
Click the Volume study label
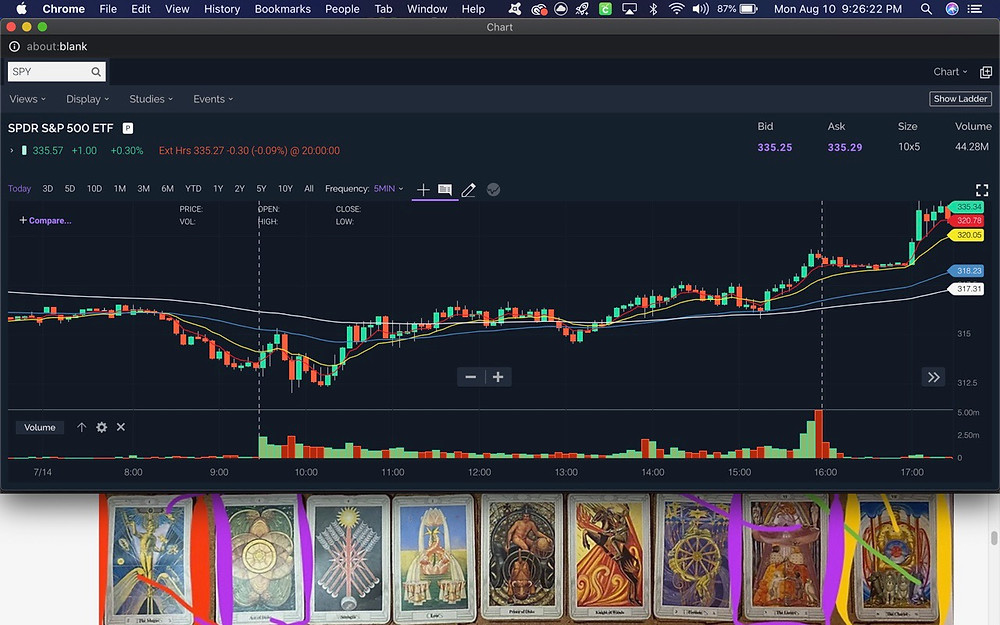click(40, 427)
